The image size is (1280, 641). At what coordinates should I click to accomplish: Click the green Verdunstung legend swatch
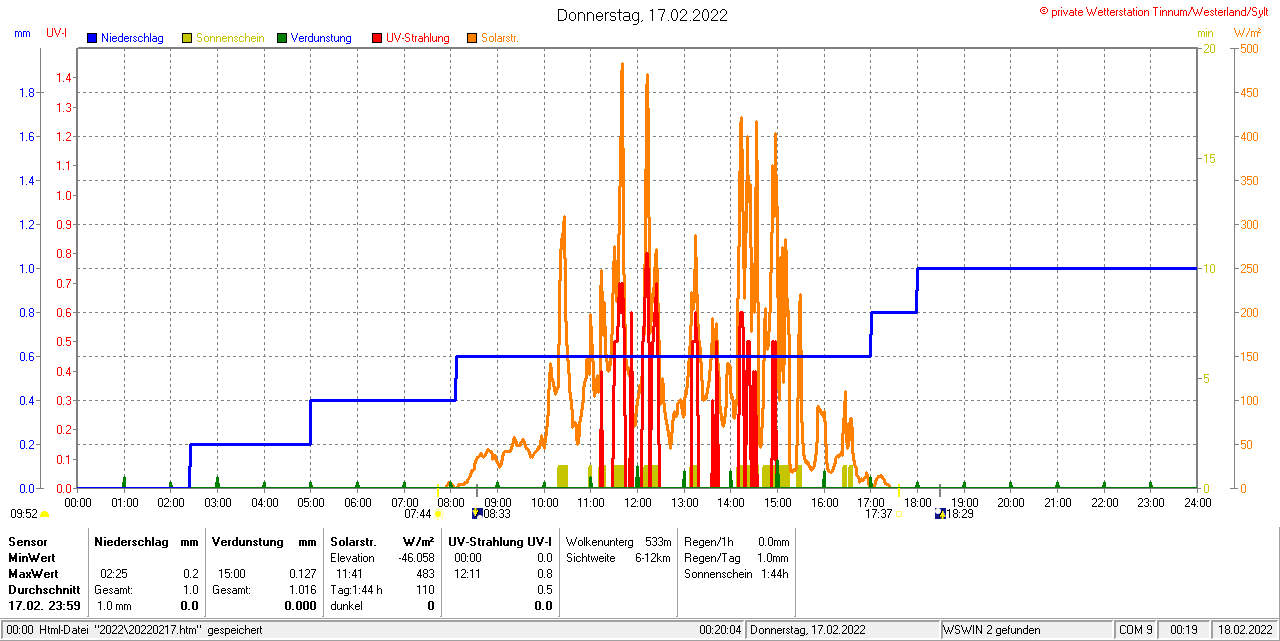point(282,38)
